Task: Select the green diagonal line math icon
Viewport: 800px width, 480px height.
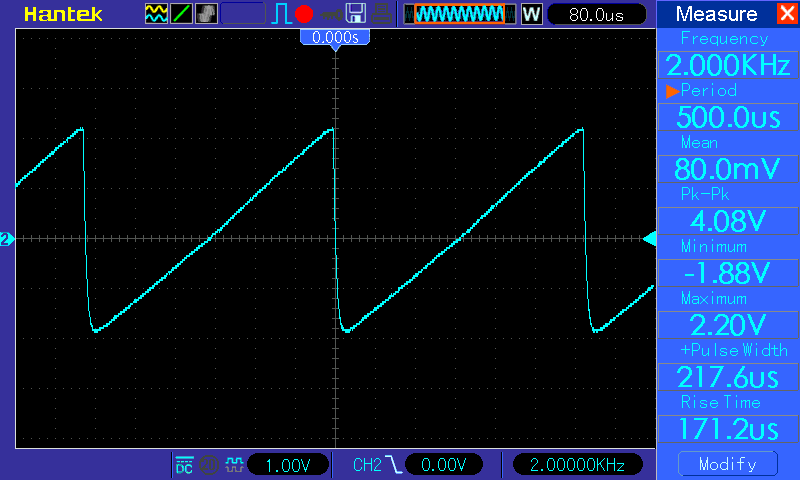Action: (181, 14)
